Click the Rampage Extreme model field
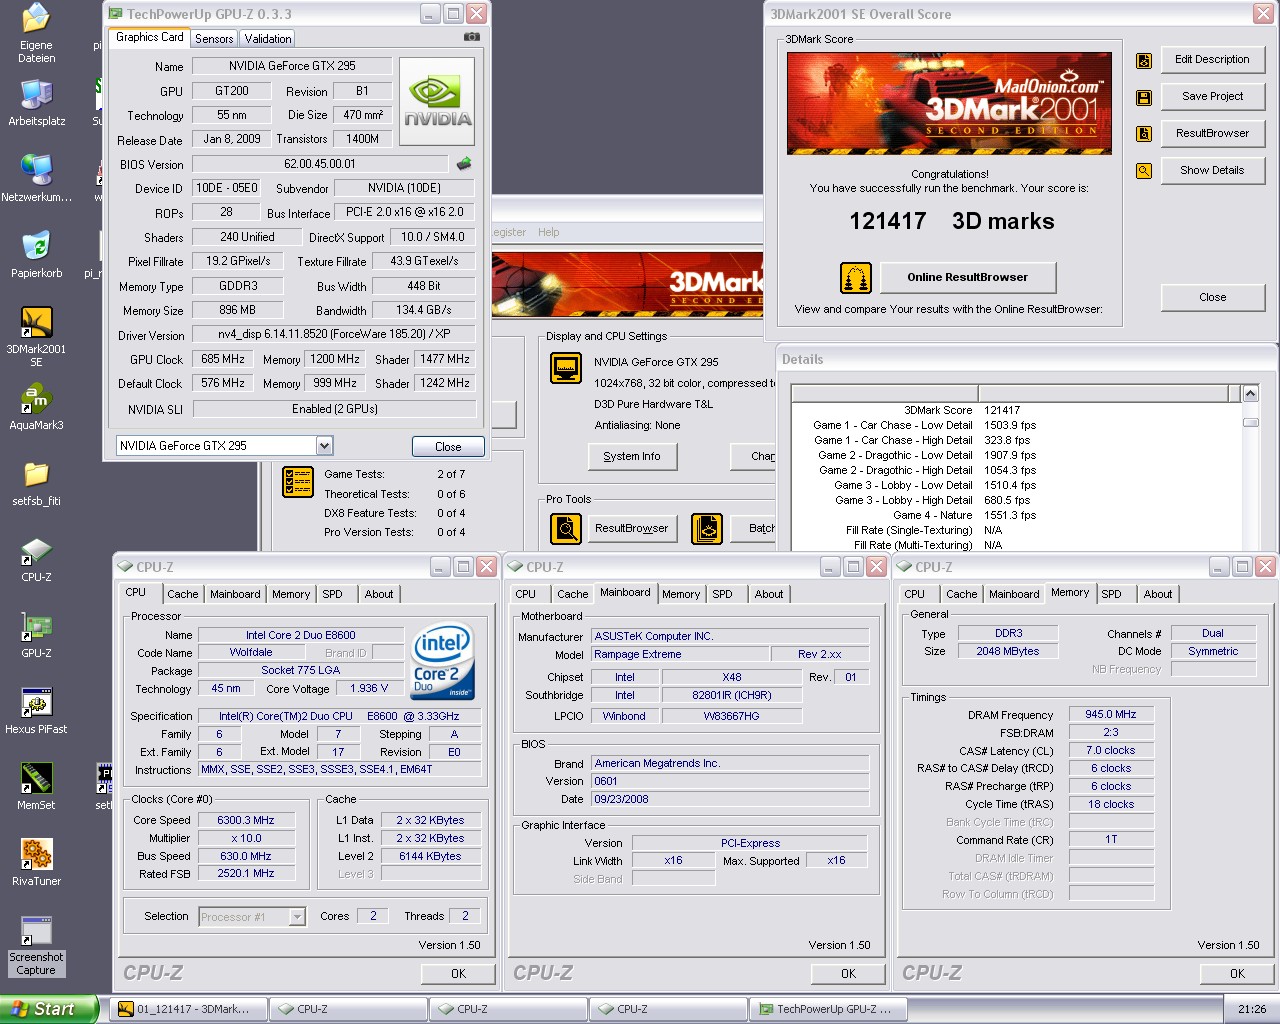Screen dimensions: 1280x1024 [x=680, y=655]
